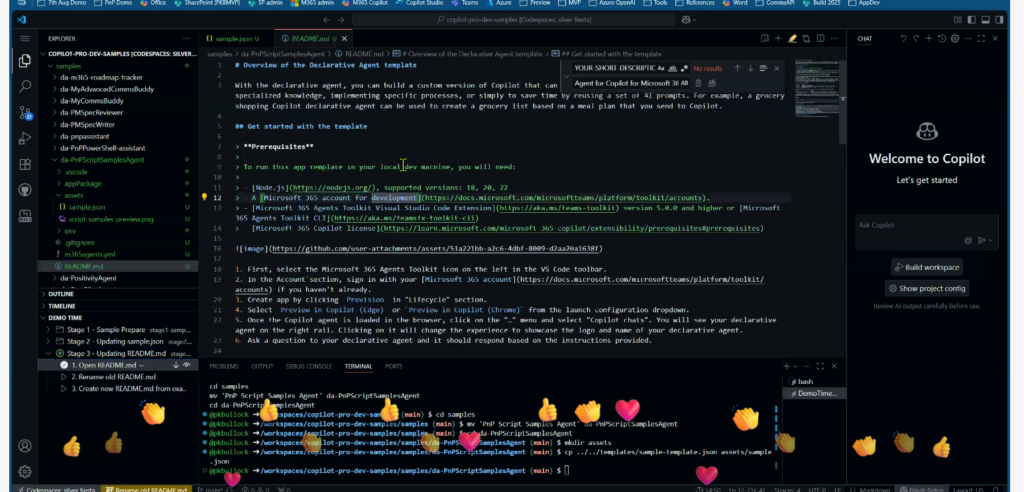Maximize the Chat panel
Viewport: 1024px width, 492px height.
click(x=982, y=39)
